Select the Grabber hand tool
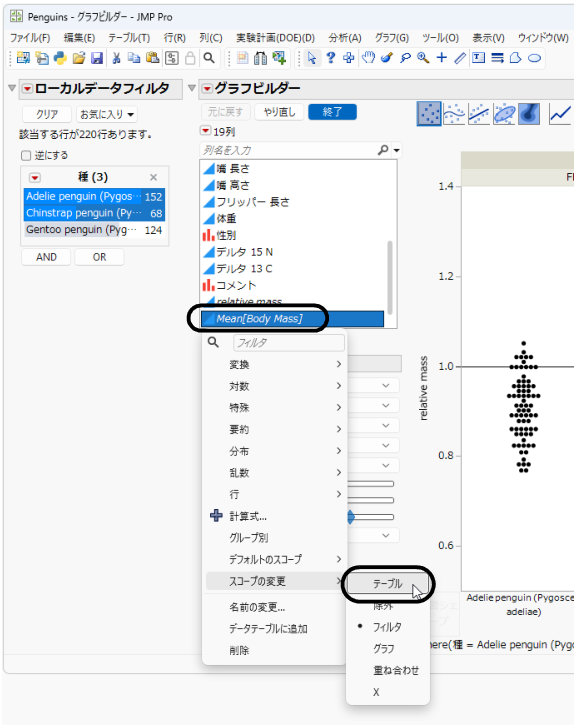This screenshot has width=576, height=726. point(368,58)
